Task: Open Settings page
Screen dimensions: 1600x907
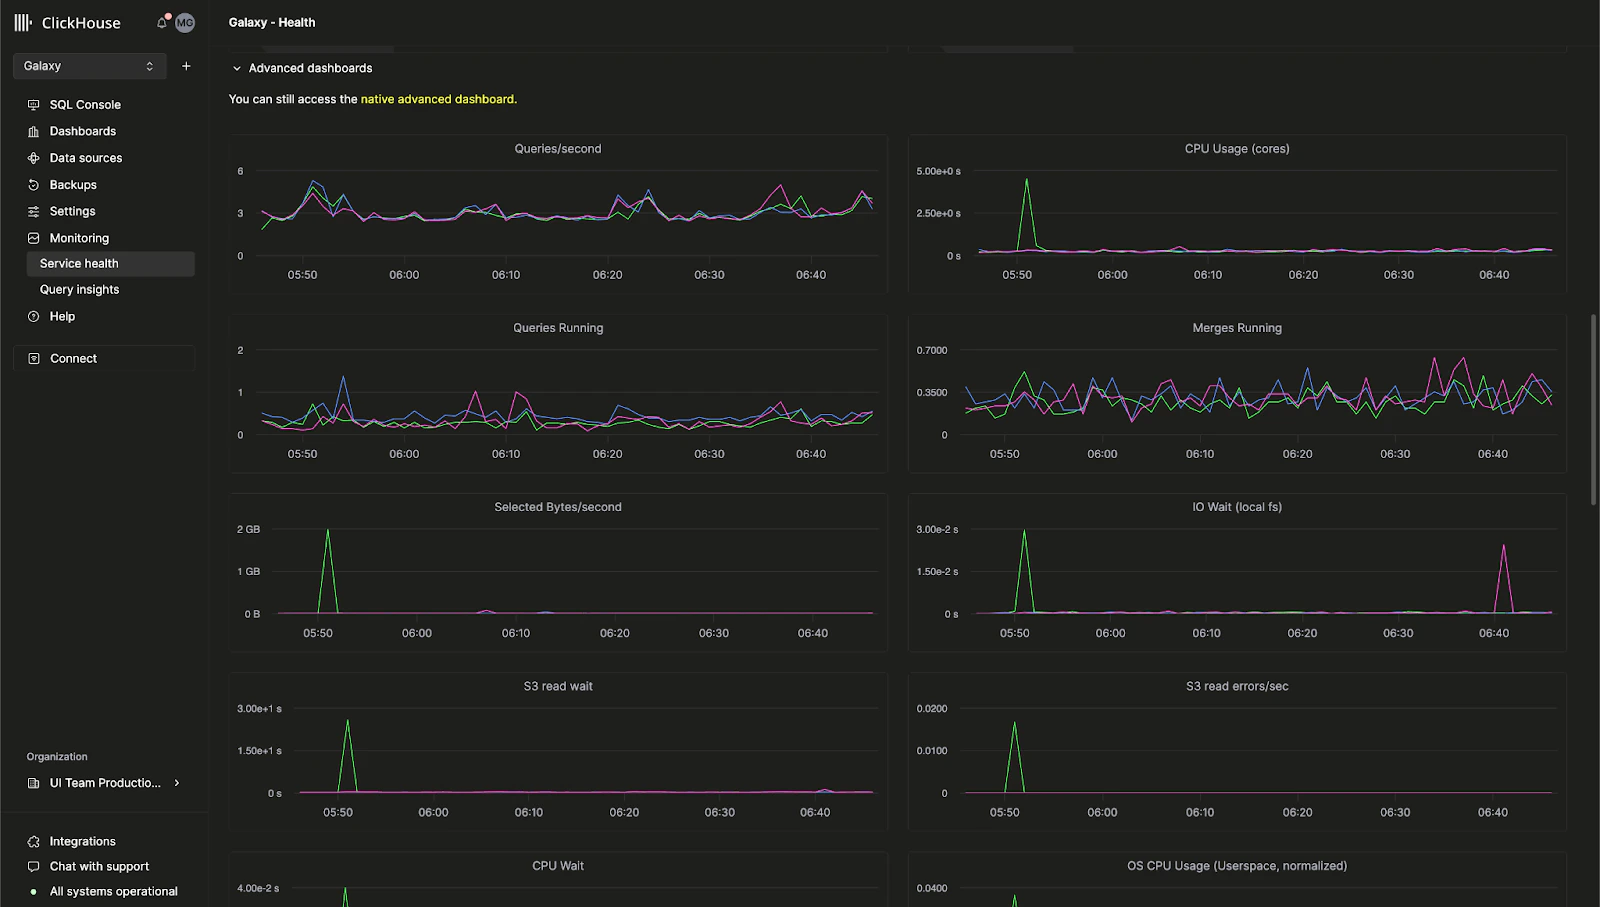Action: [73, 212]
